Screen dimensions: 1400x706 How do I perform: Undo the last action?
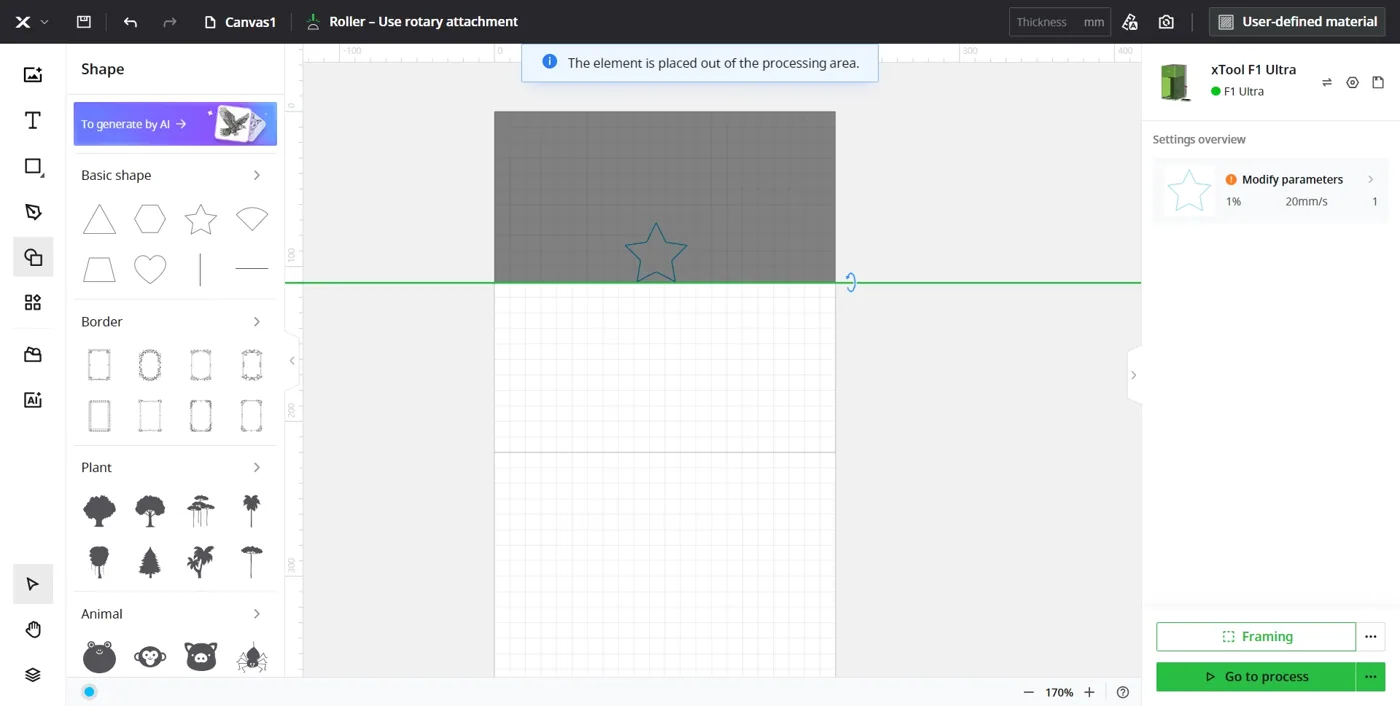click(x=130, y=21)
